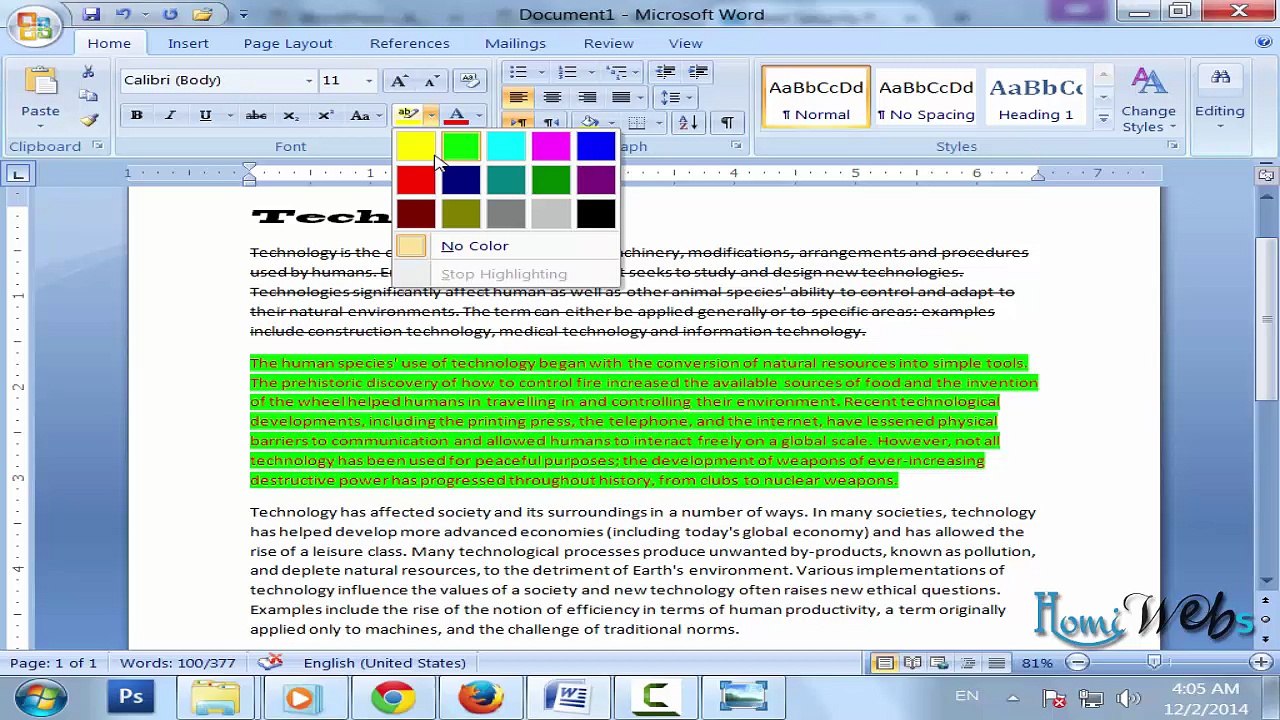Image resolution: width=1280 pixels, height=720 pixels.
Task: Click the Clear Formatting icon
Action: (x=469, y=80)
